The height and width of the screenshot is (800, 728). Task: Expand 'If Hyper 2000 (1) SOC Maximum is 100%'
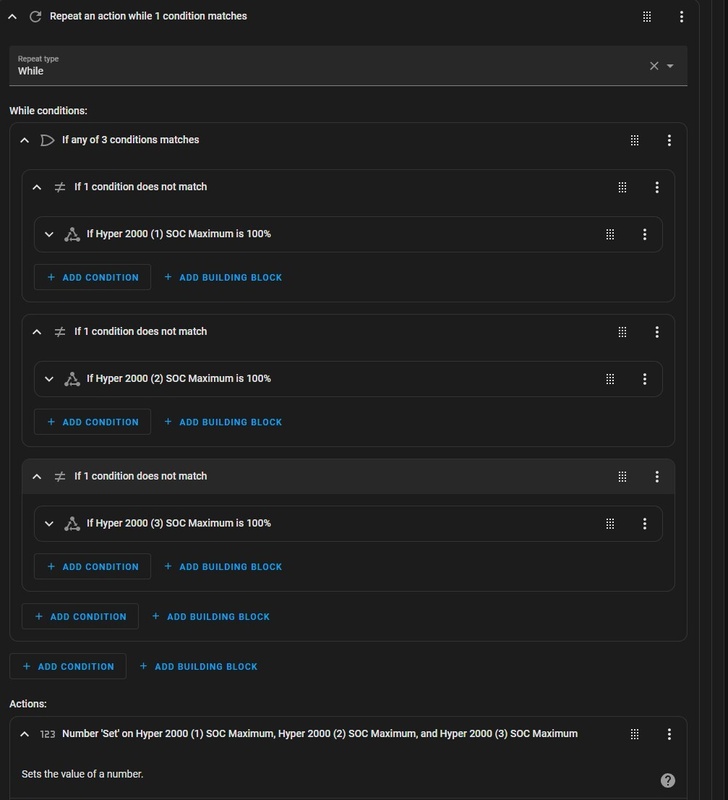(x=49, y=234)
